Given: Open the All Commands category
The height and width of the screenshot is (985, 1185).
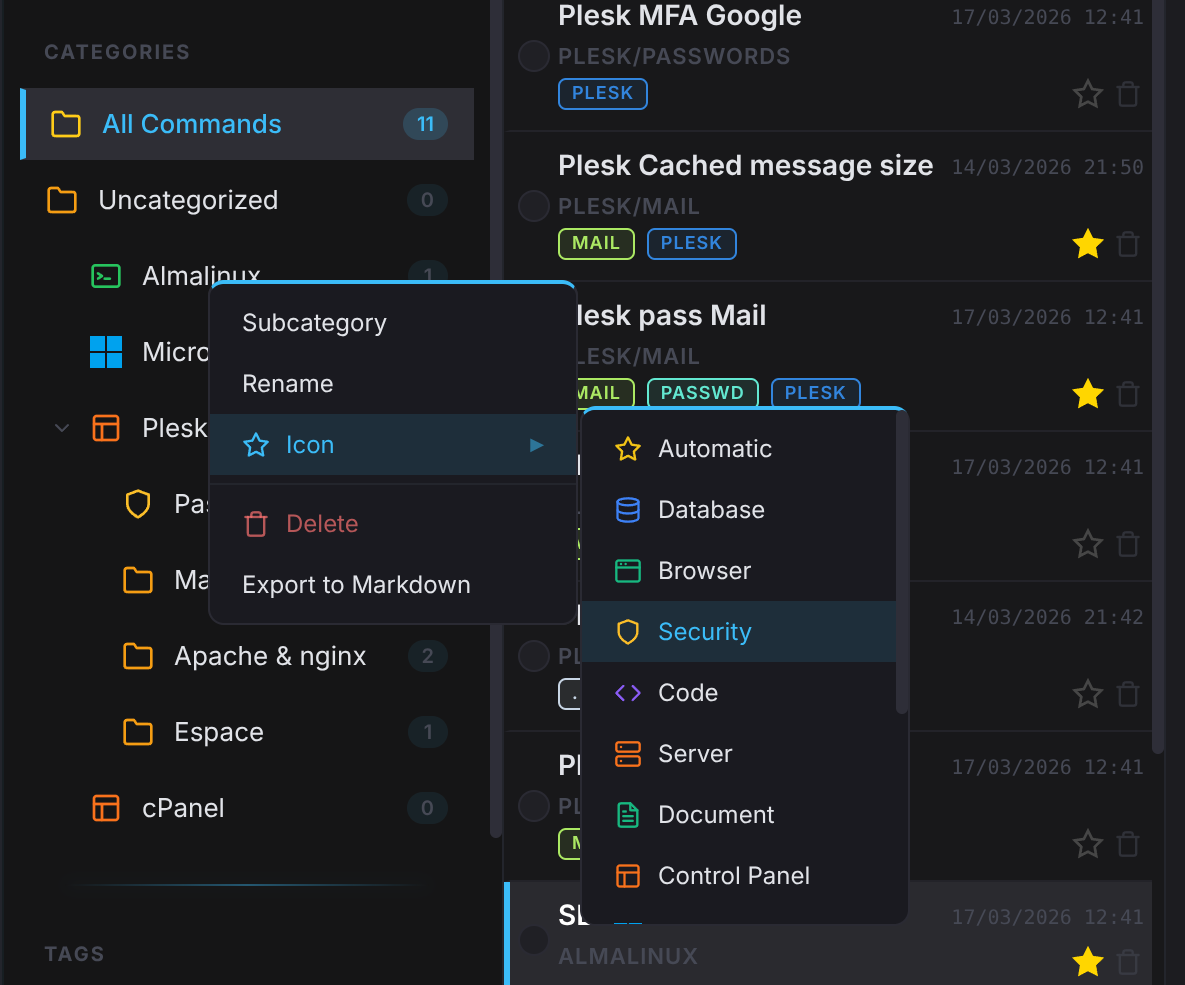Looking at the screenshot, I should 247,124.
